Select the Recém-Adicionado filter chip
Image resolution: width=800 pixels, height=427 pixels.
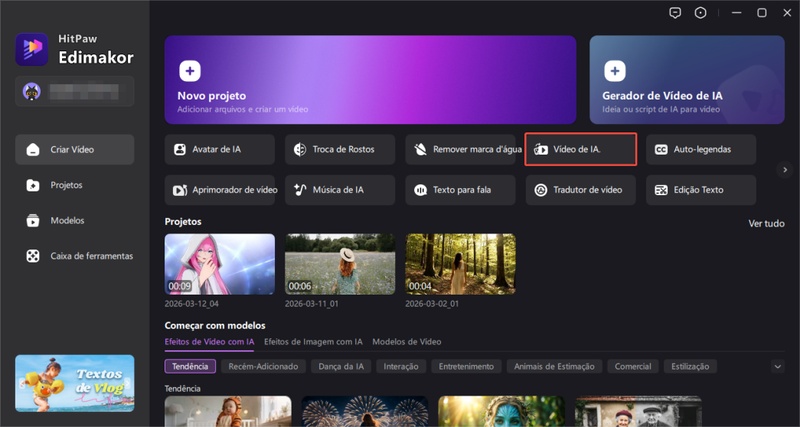[x=263, y=366]
